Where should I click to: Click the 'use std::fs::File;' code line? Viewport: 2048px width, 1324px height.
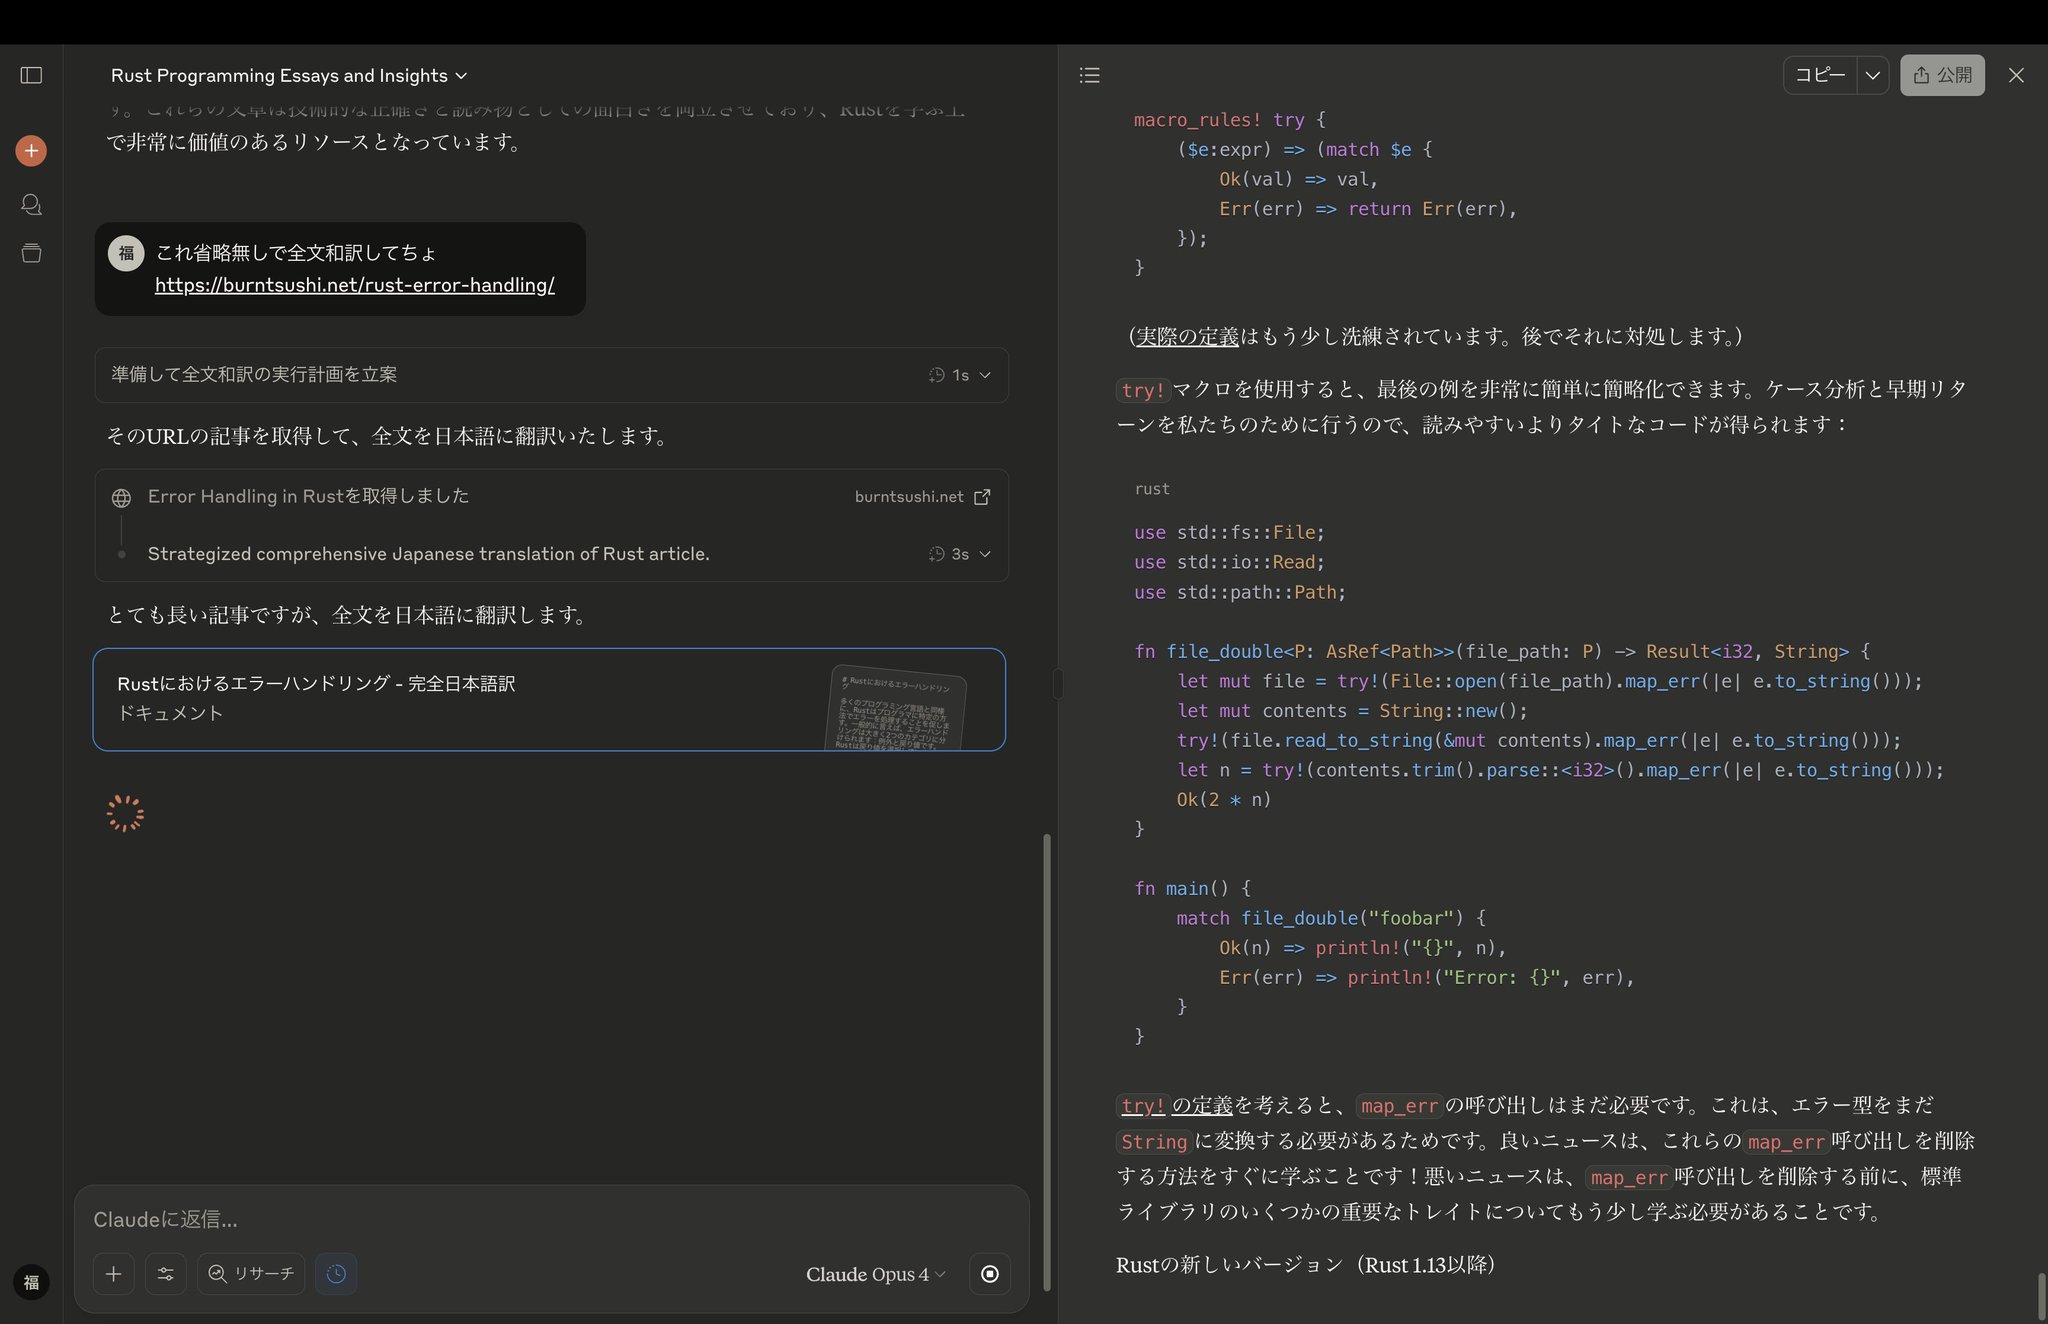click(x=1229, y=533)
